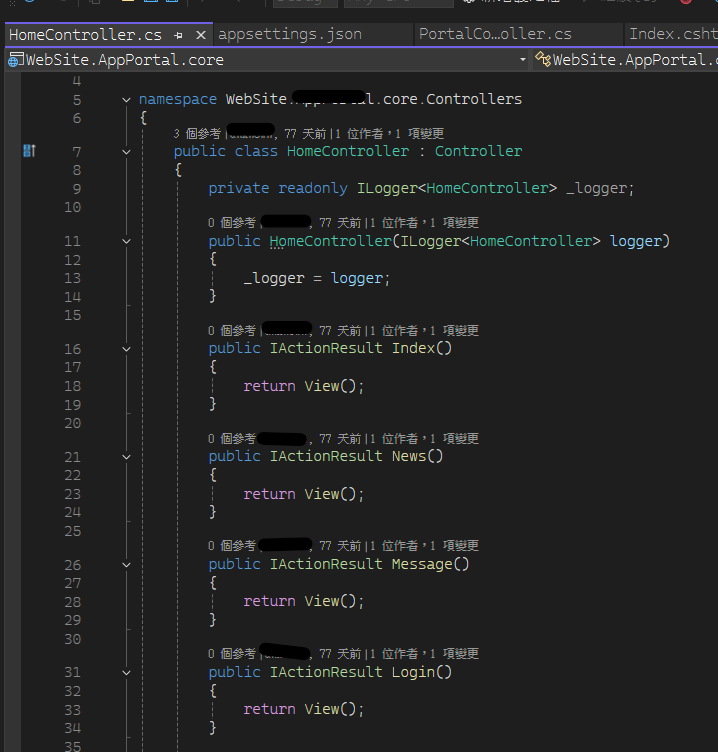Open the Index.cshtml tab
The height and width of the screenshot is (752, 718).
673,34
